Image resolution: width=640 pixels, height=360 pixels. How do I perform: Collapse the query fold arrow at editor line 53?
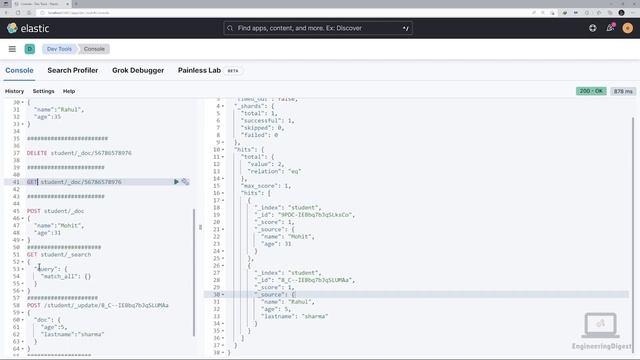point(22,269)
